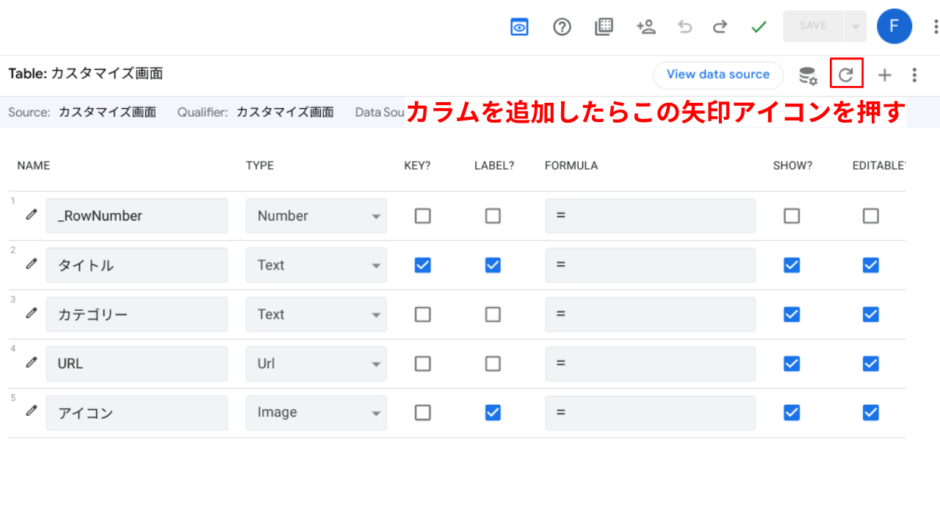Click the preview eye icon in top toolbar
Screen dimensions: 940x529
tap(520, 27)
